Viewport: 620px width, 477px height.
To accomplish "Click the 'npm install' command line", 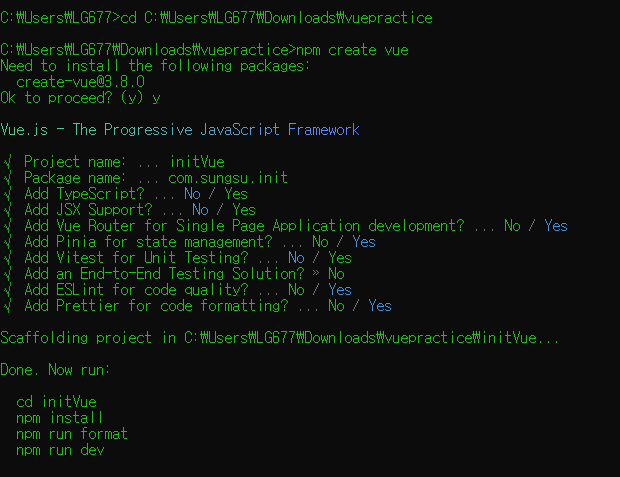I will click(59, 418).
